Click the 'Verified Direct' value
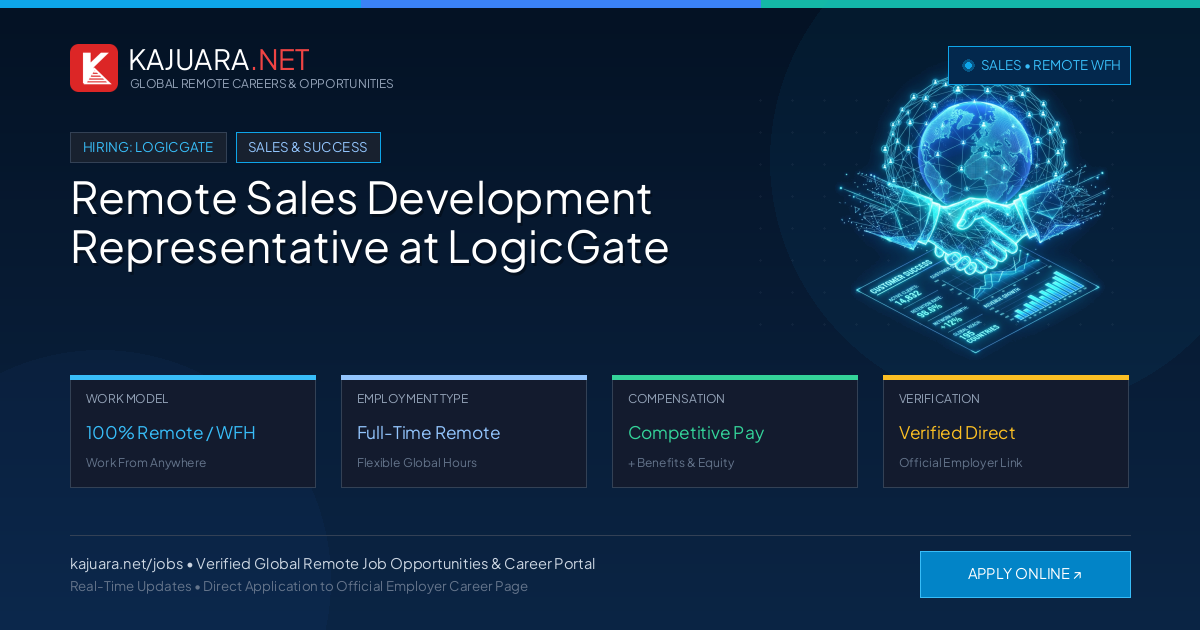1200x630 pixels. click(x=957, y=433)
